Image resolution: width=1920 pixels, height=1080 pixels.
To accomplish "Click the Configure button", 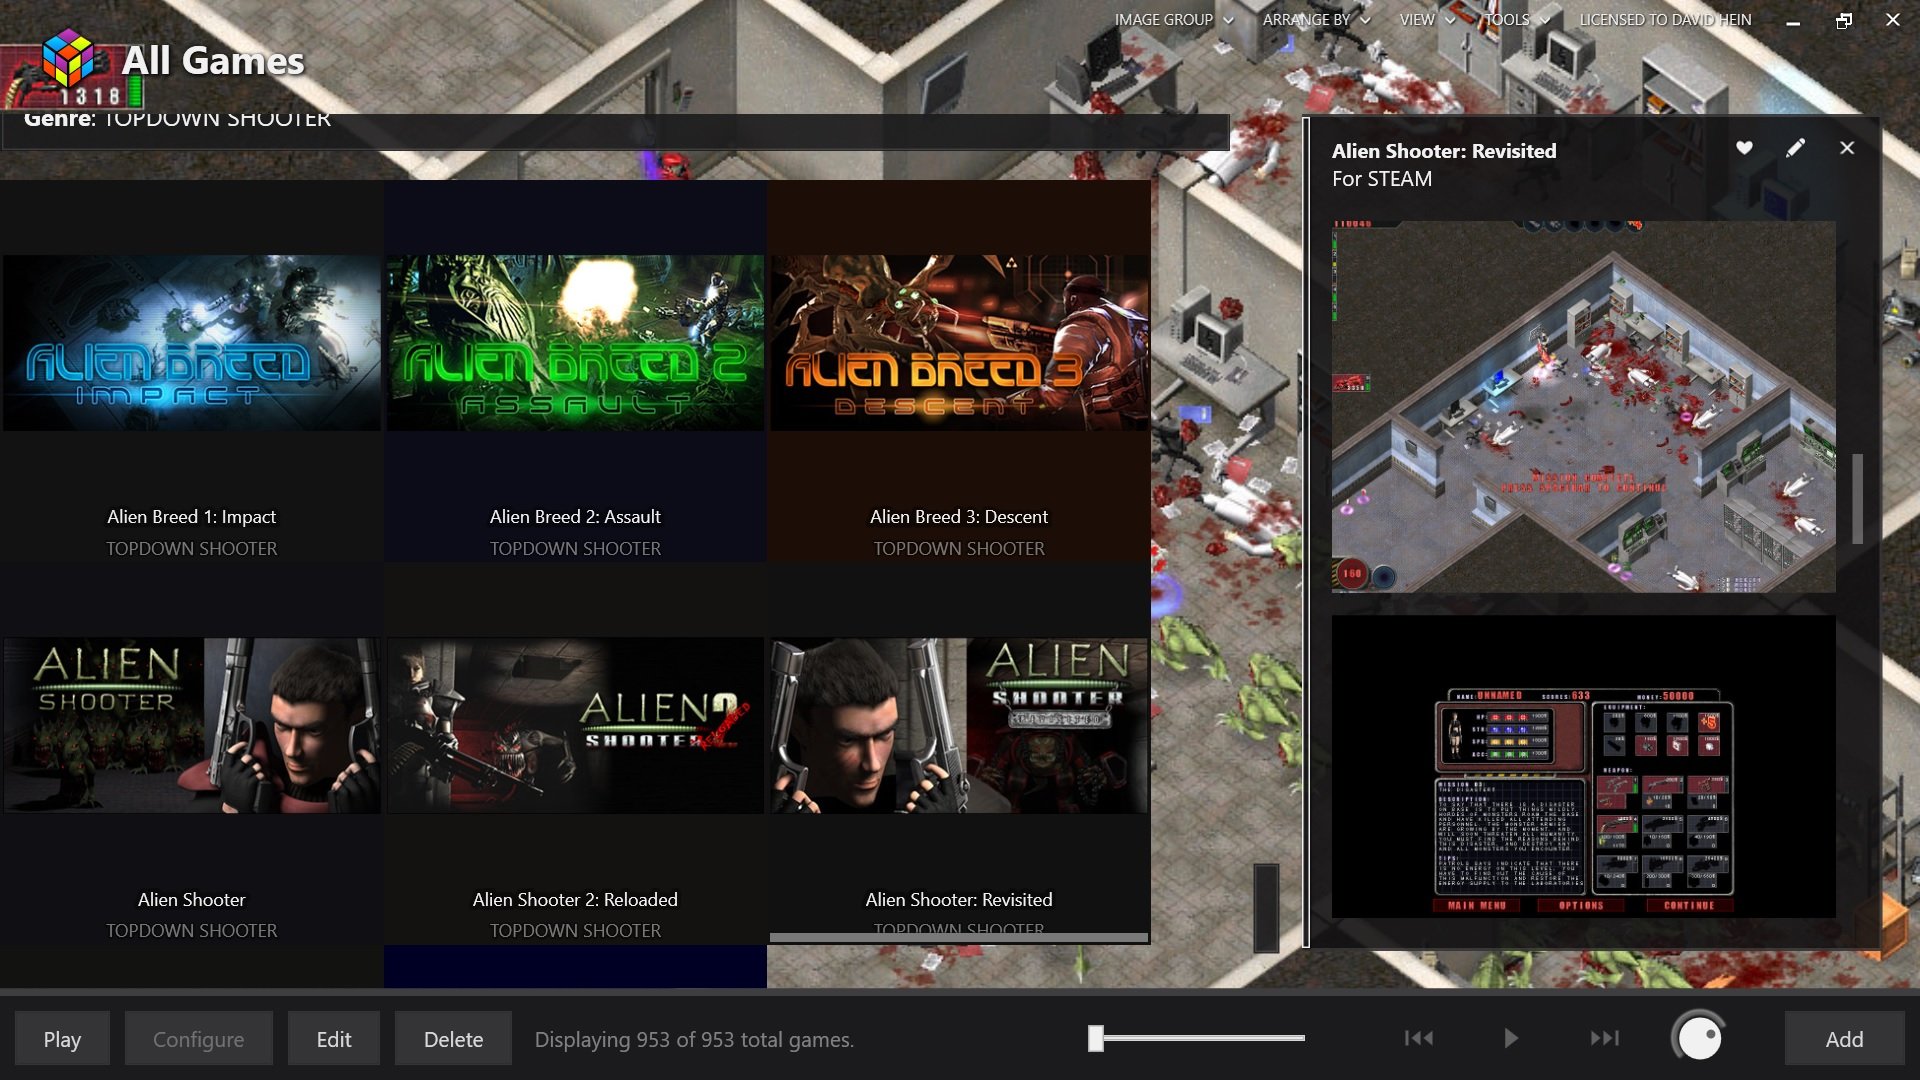I will [x=198, y=1039].
